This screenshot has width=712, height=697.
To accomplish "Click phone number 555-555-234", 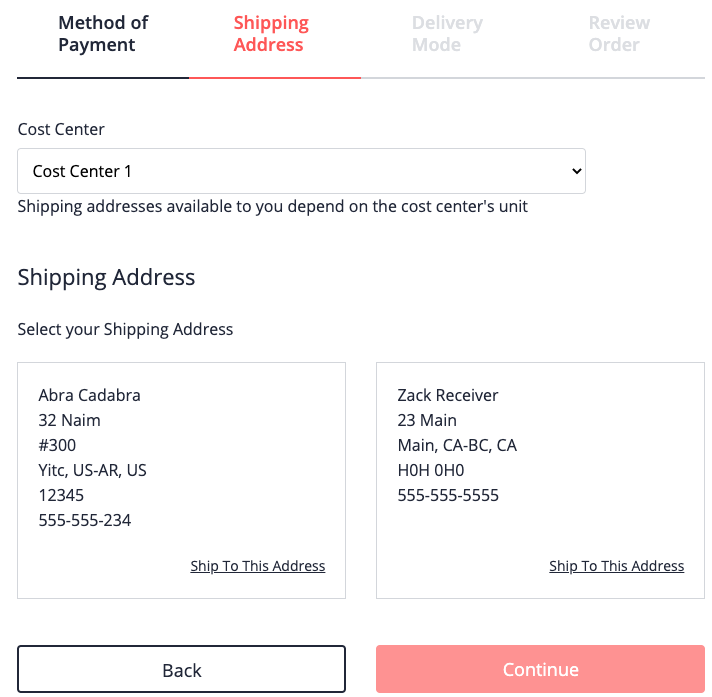I will tap(85, 520).
